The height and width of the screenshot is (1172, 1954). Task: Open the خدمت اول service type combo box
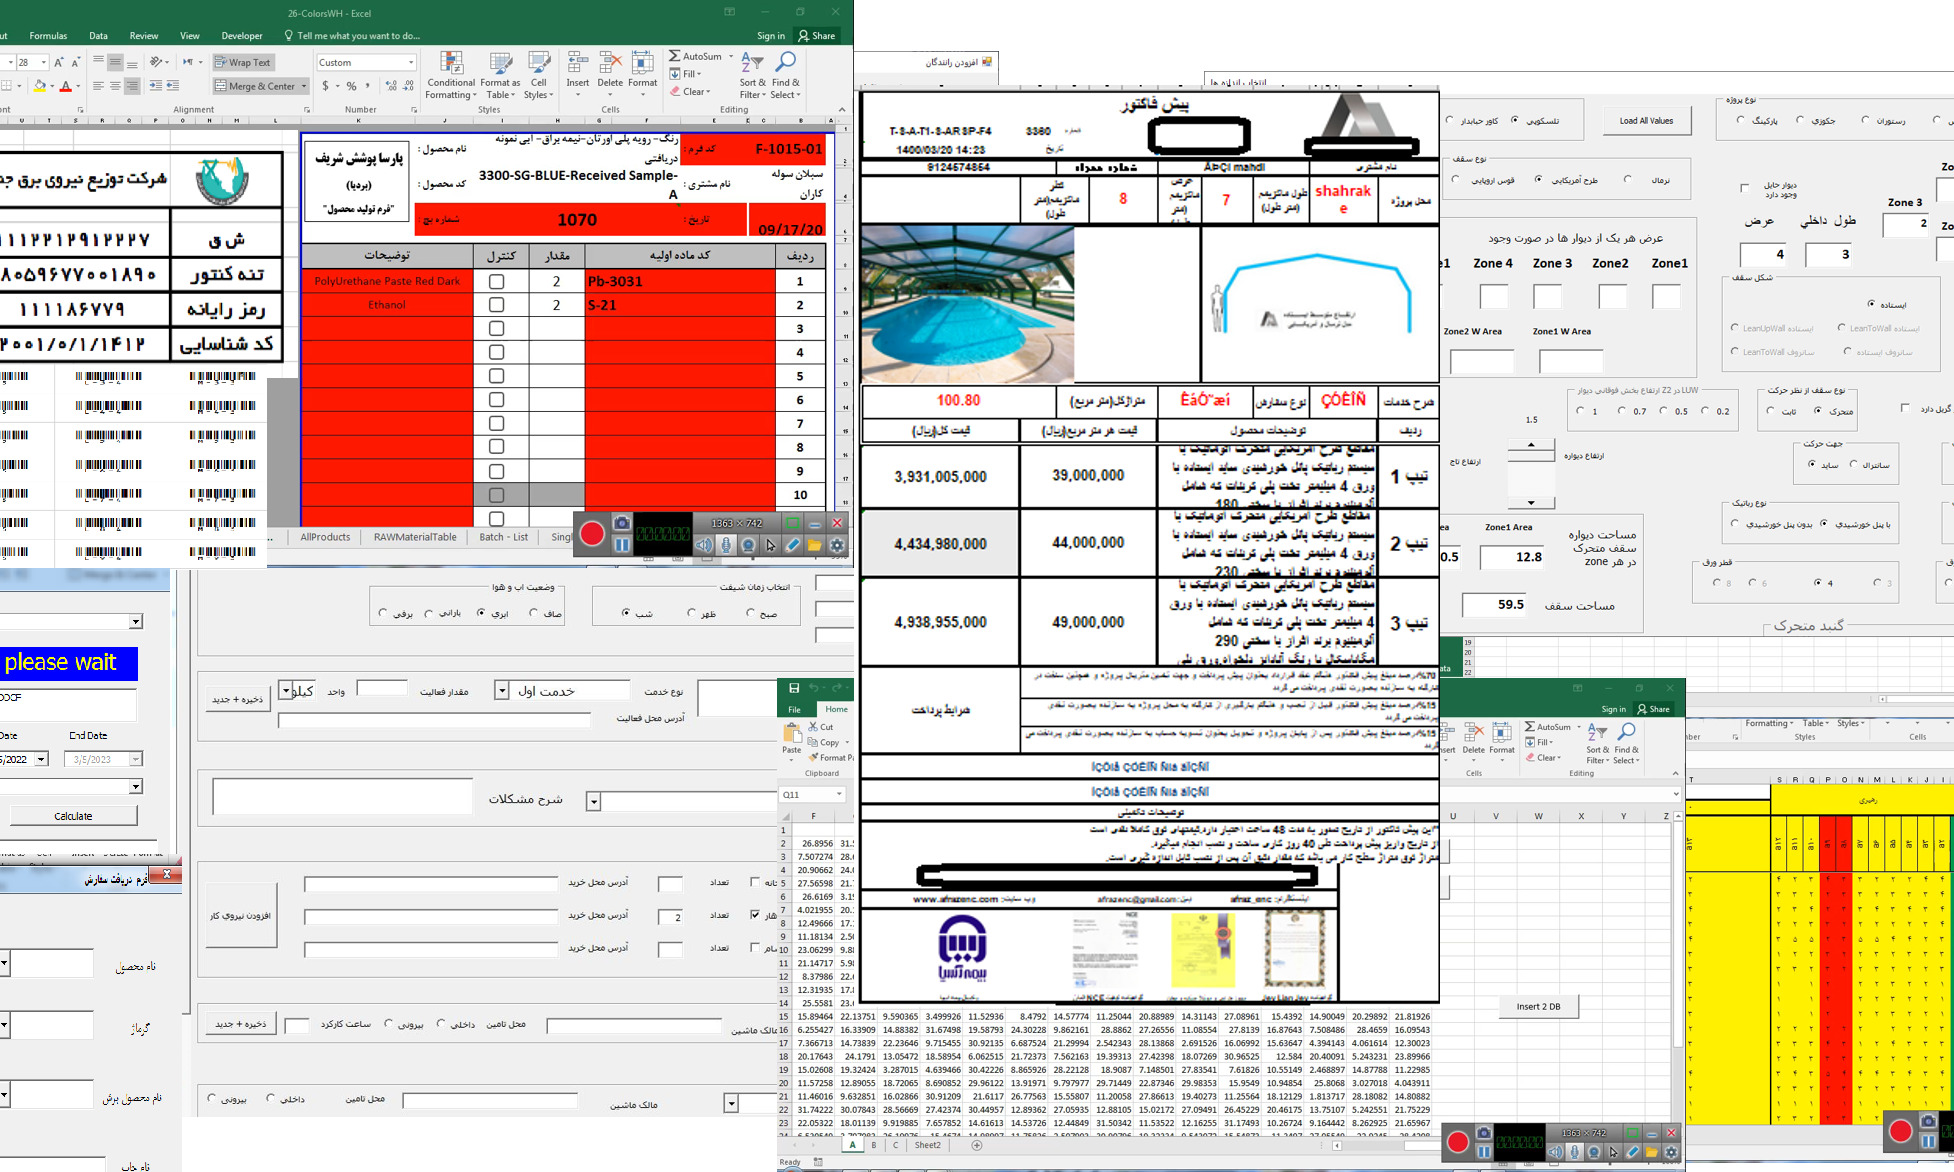tap(502, 691)
